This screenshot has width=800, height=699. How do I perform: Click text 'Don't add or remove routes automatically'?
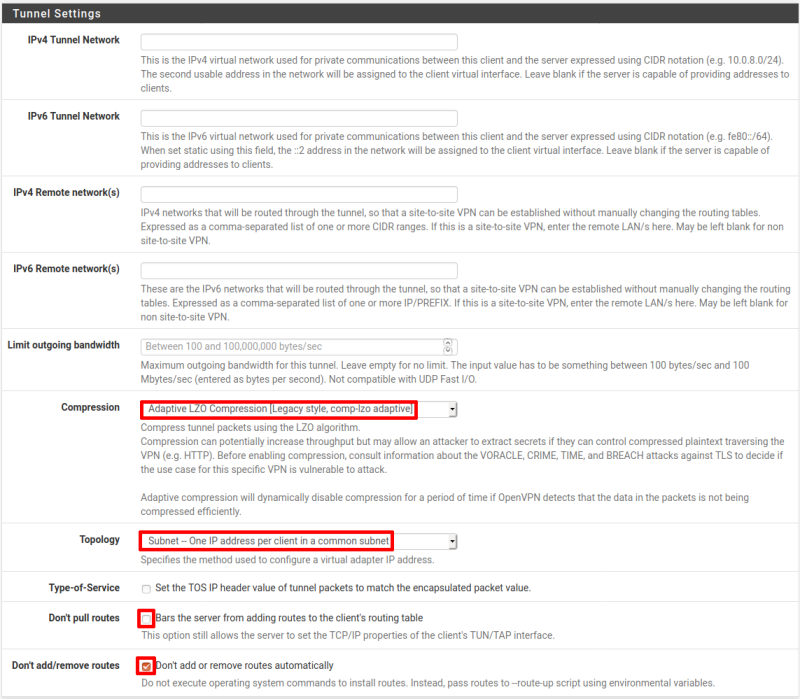[244, 665]
